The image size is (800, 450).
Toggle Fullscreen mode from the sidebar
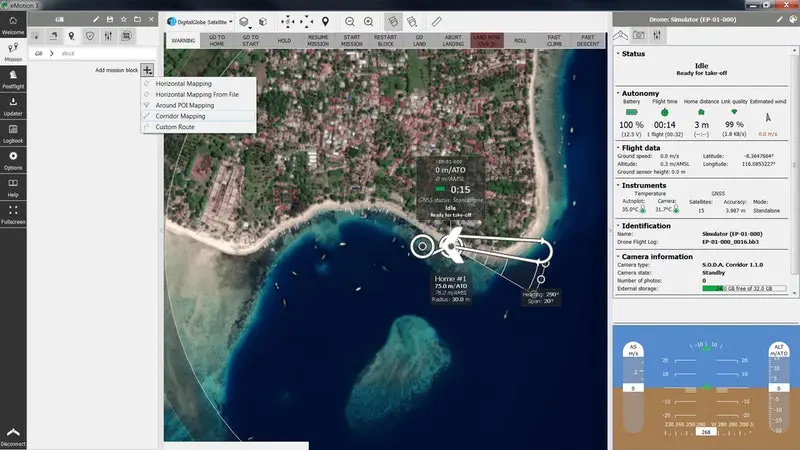pyautogui.click(x=13, y=213)
